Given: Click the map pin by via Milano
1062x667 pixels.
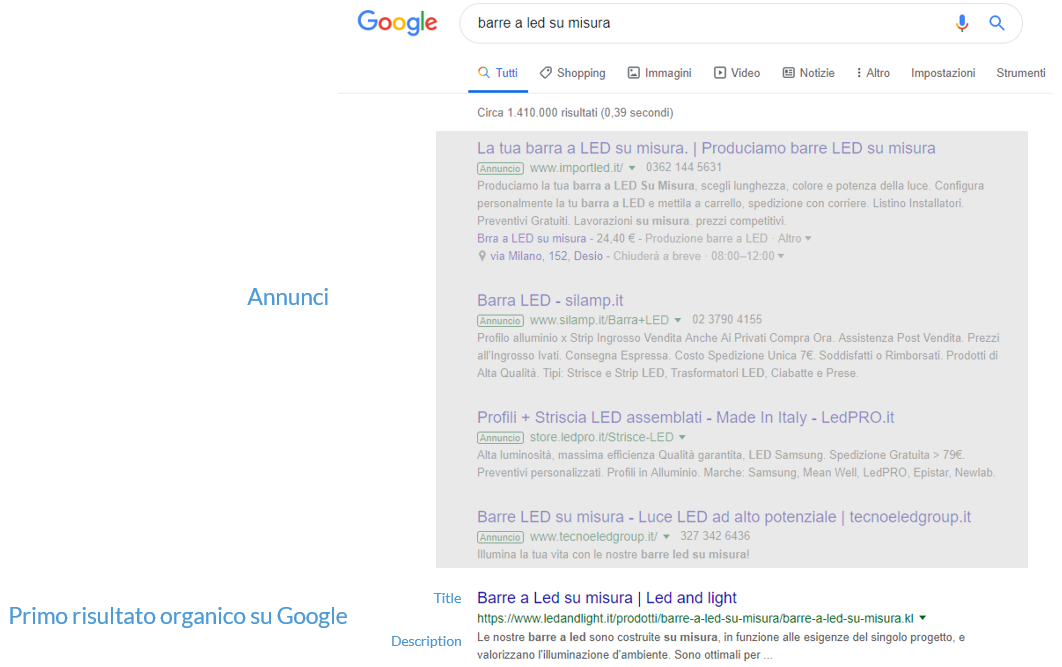Looking at the screenshot, I should 482,256.
